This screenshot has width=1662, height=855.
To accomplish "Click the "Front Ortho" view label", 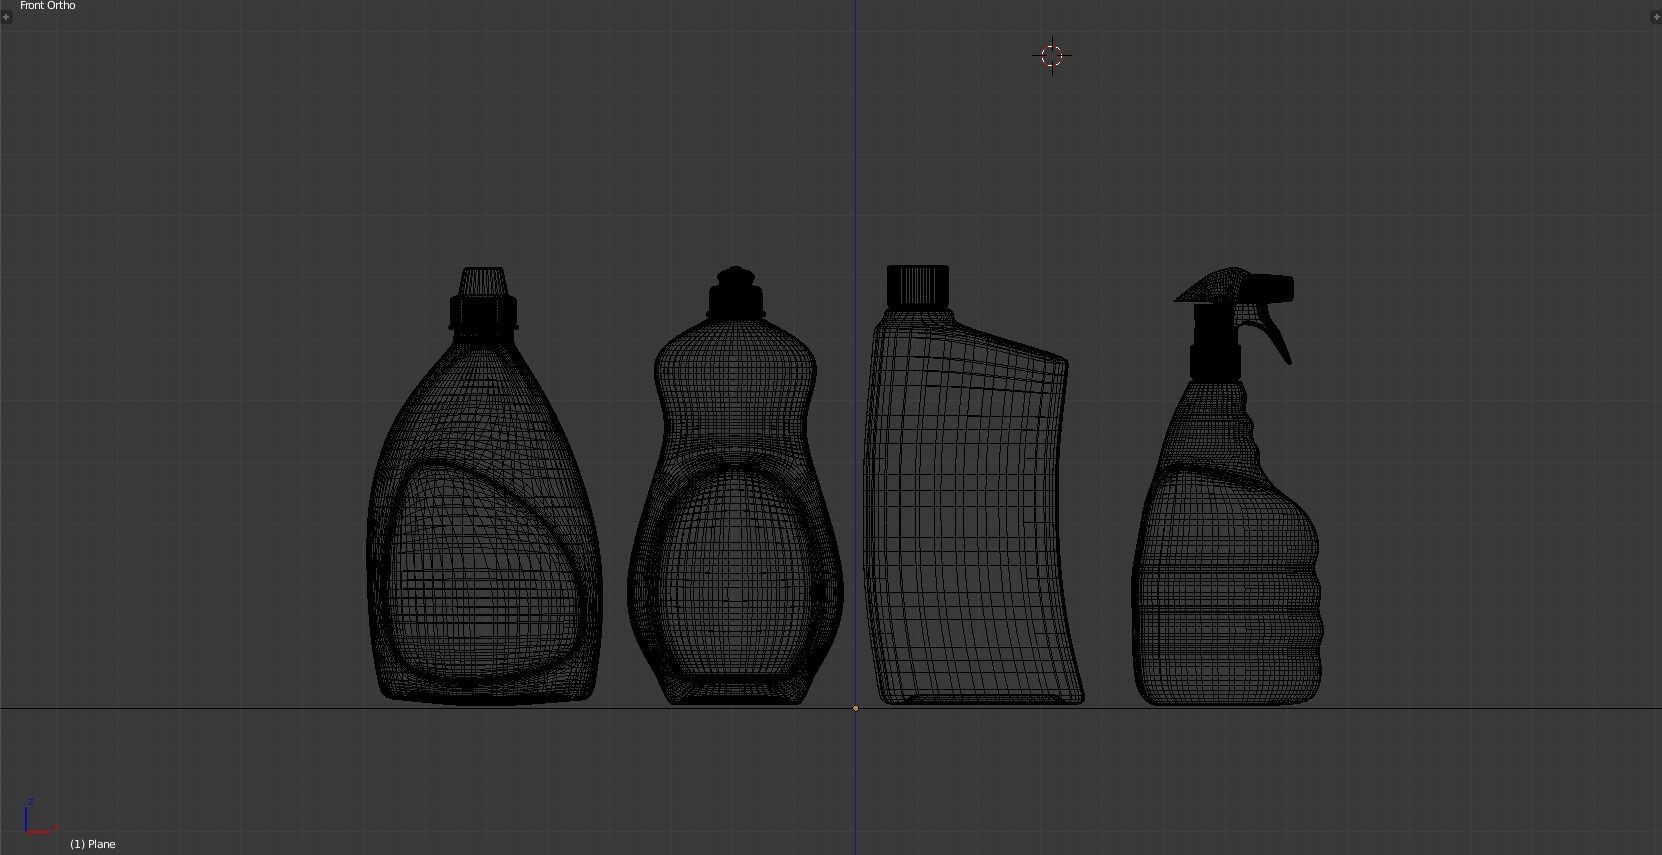I will pyautogui.click(x=47, y=6).
